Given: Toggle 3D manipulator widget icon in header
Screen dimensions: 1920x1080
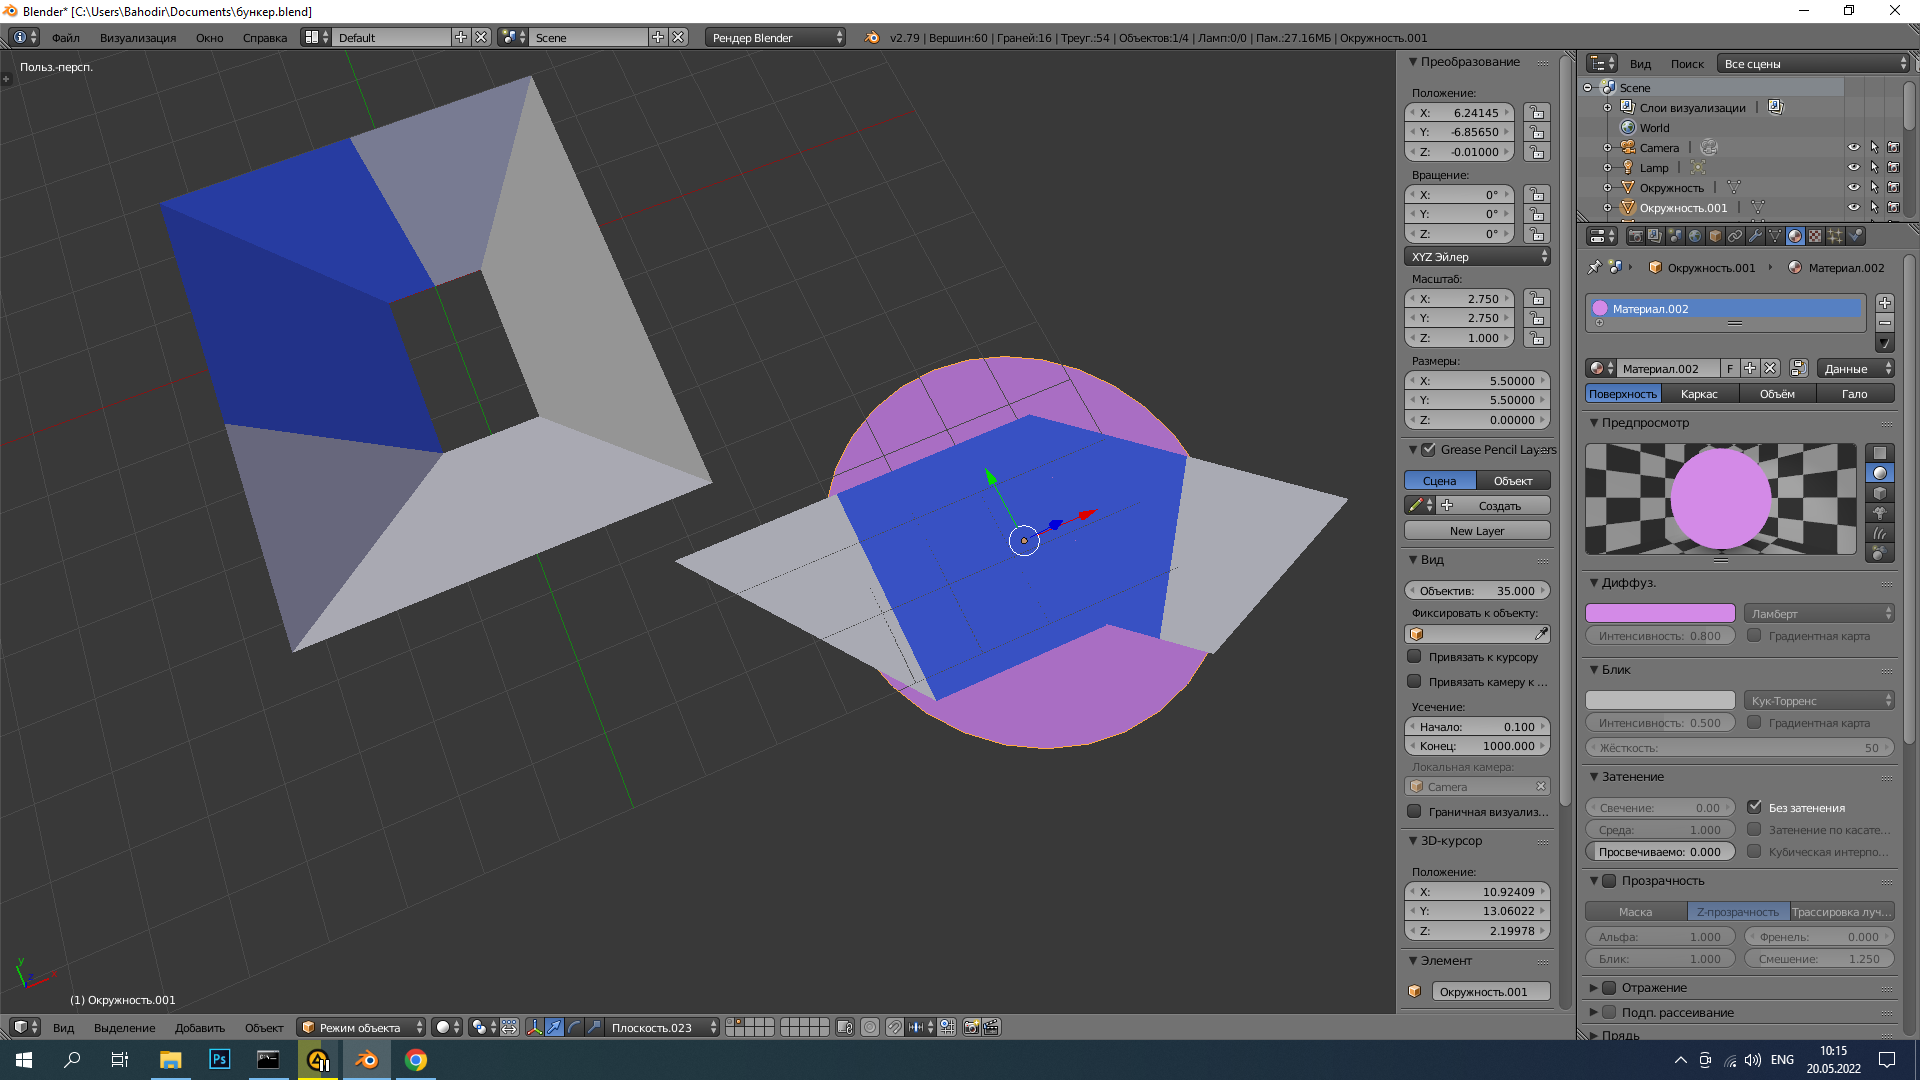Looking at the screenshot, I should 535,1027.
